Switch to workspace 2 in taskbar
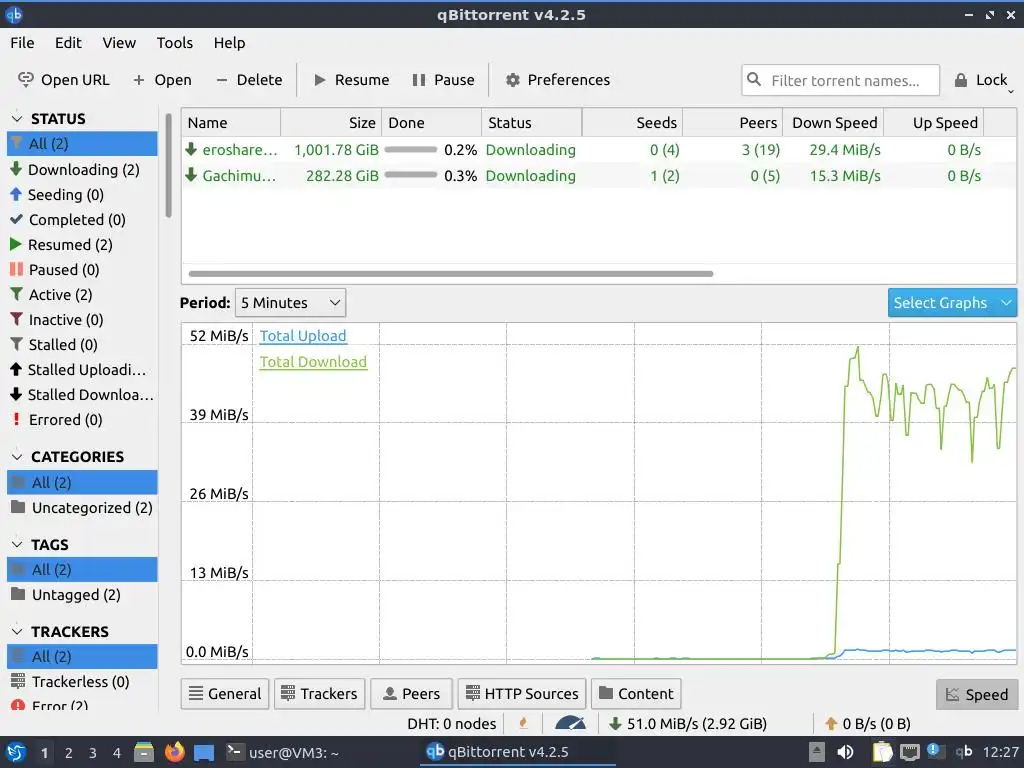Image resolution: width=1024 pixels, height=768 pixels. [69, 753]
